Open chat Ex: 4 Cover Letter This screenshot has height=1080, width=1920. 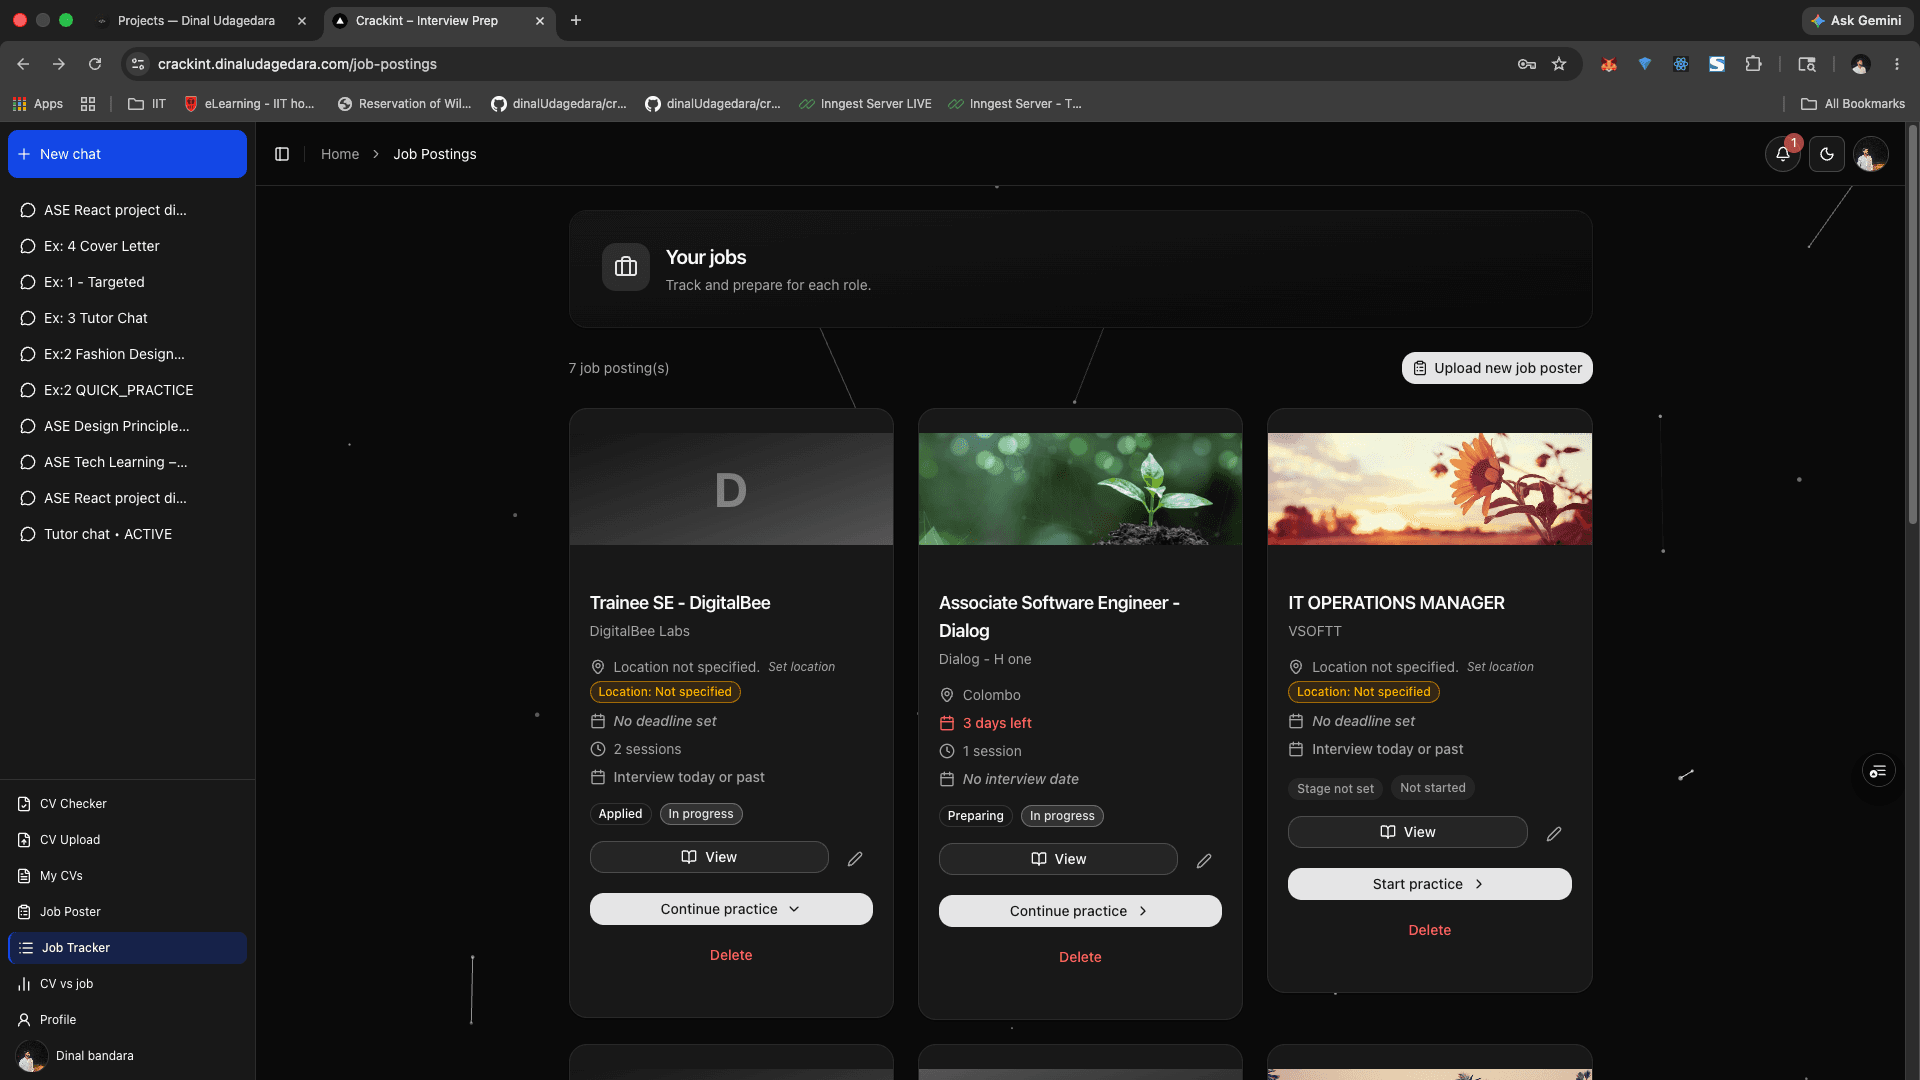[127, 246]
